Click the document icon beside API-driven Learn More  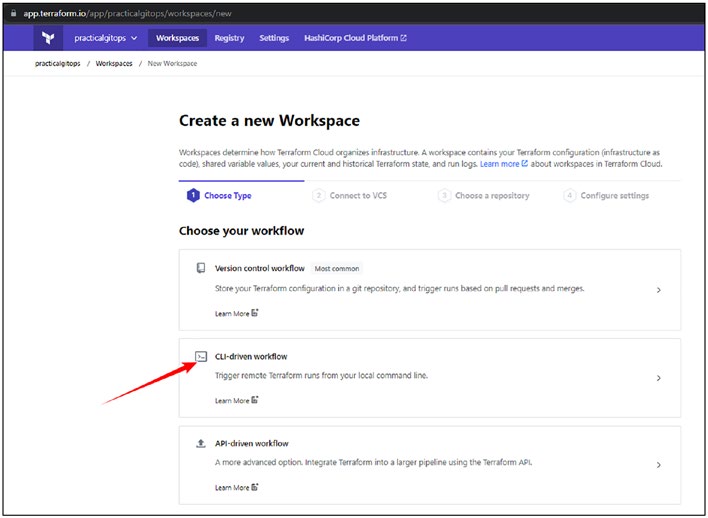pyautogui.click(x=255, y=487)
